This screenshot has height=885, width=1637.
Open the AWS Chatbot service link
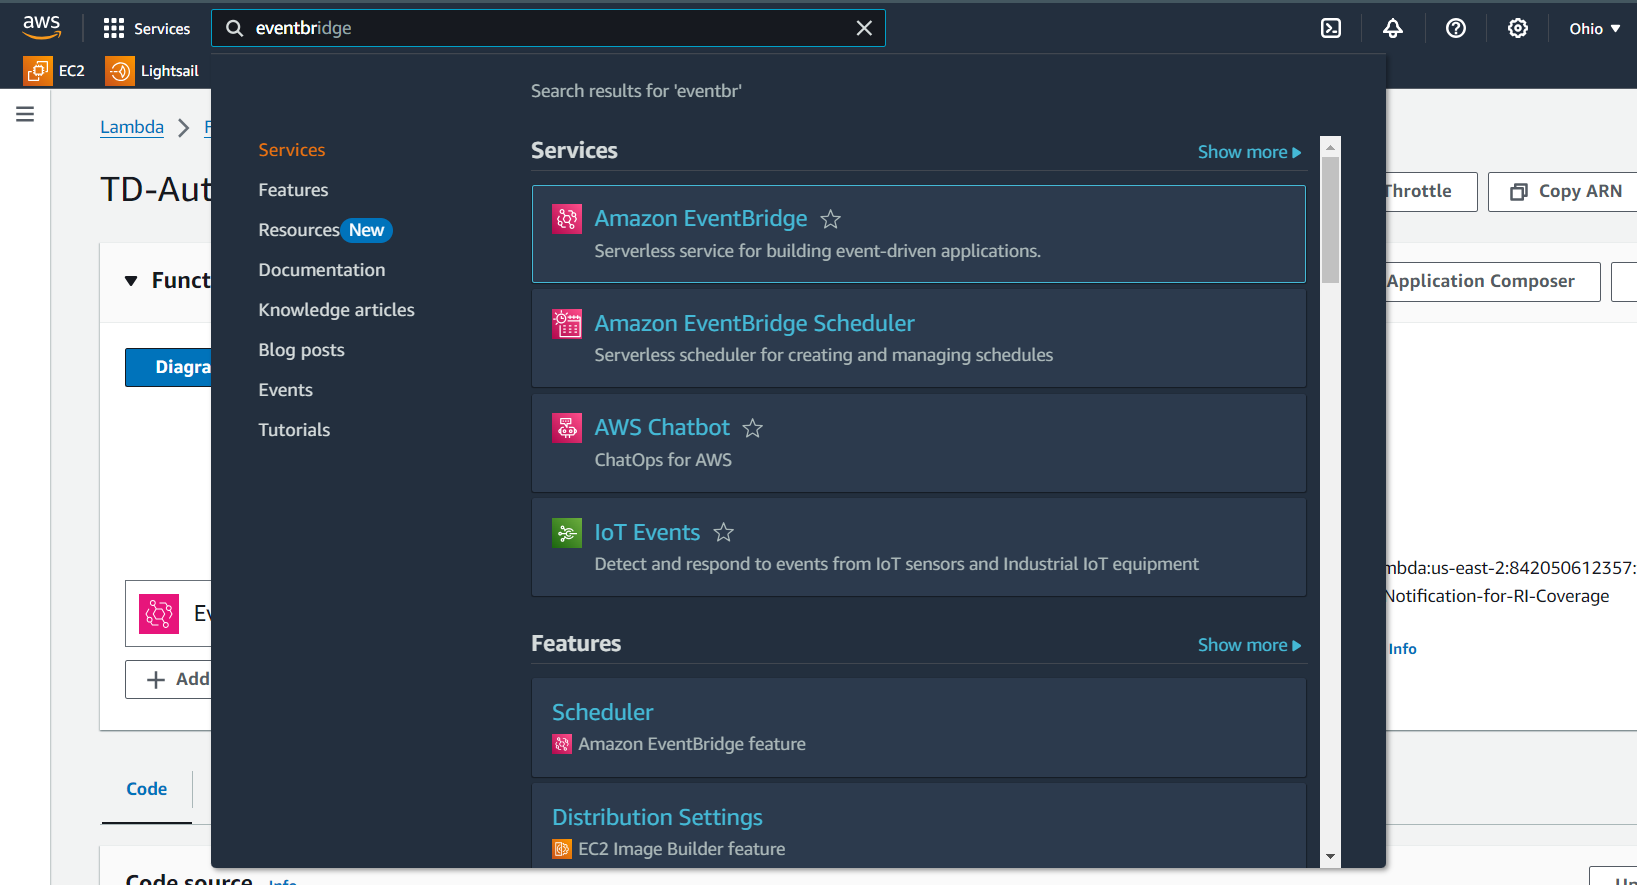pyautogui.click(x=662, y=427)
